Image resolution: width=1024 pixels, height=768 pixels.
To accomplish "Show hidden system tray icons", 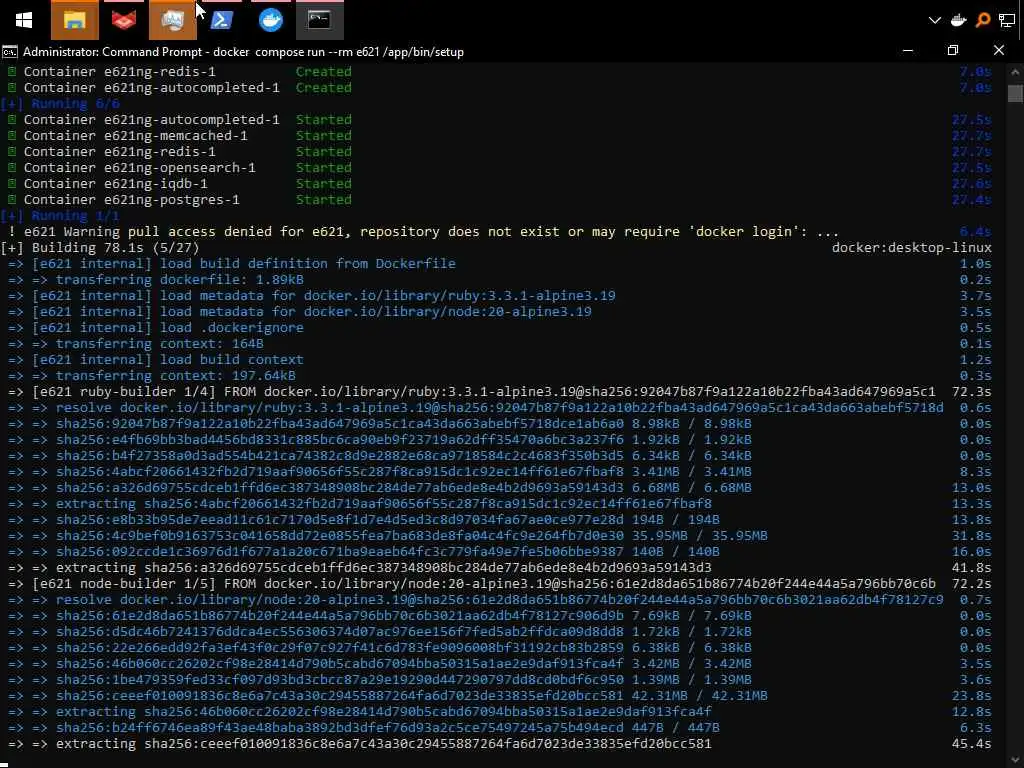I will click(935, 20).
